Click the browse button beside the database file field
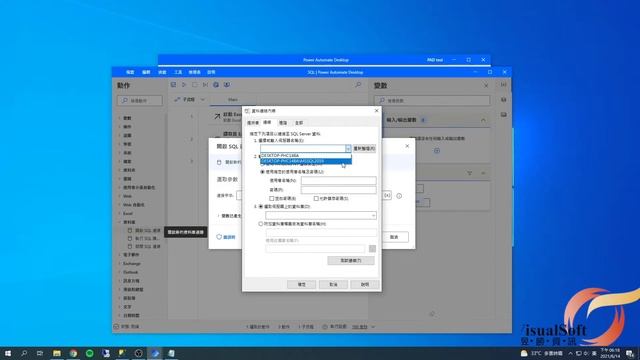Image resolution: width=640 pixels, height=360 pixels. (372, 249)
